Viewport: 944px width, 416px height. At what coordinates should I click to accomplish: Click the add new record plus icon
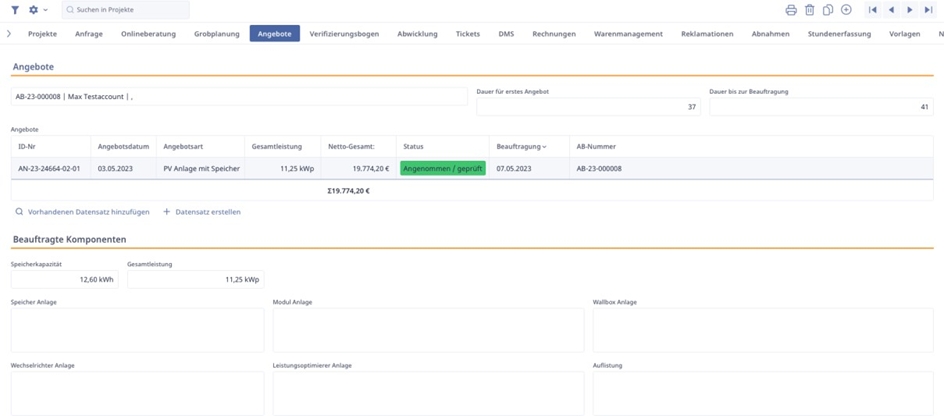pyautogui.click(x=846, y=10)
